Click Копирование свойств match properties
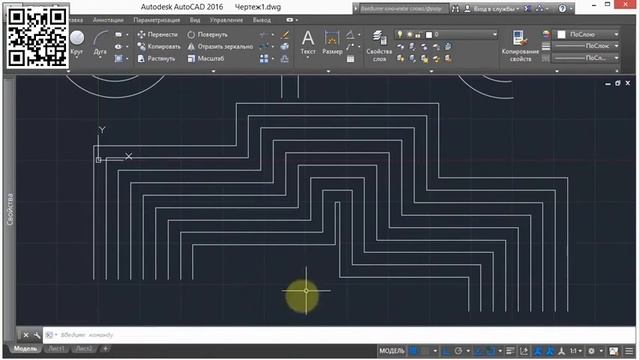The image size is (640, 360). click(520, 46)
